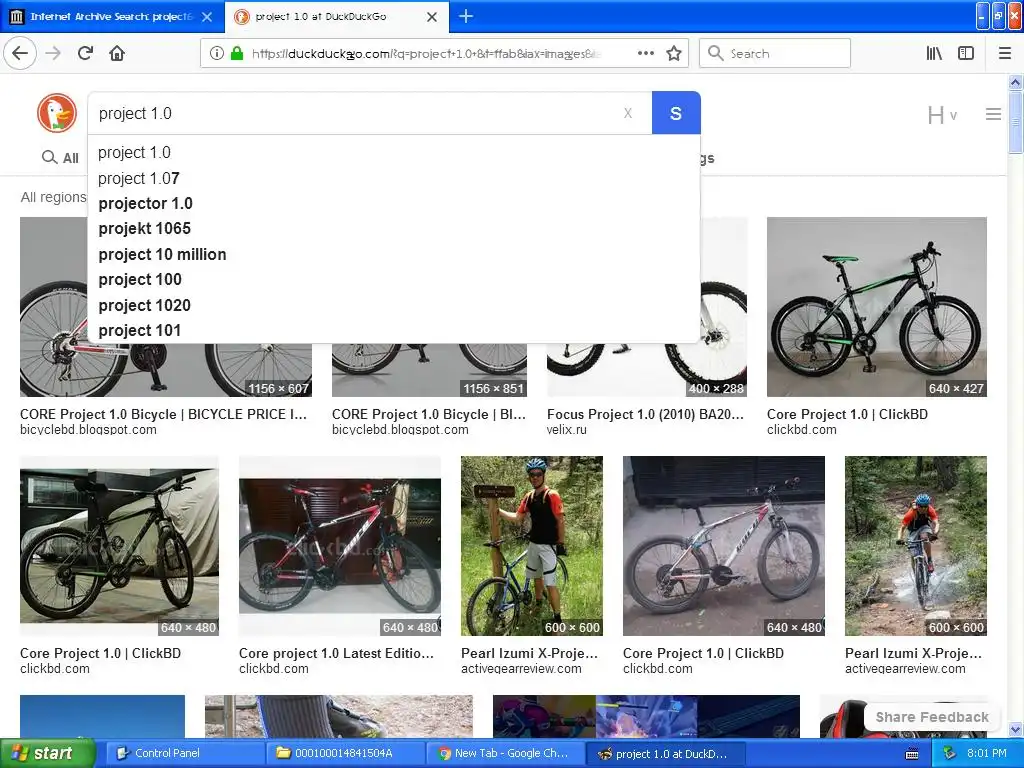
Task: Open the DuckDuckGo side menu icon
Action: pyautogui.click(x=993, y=114)
